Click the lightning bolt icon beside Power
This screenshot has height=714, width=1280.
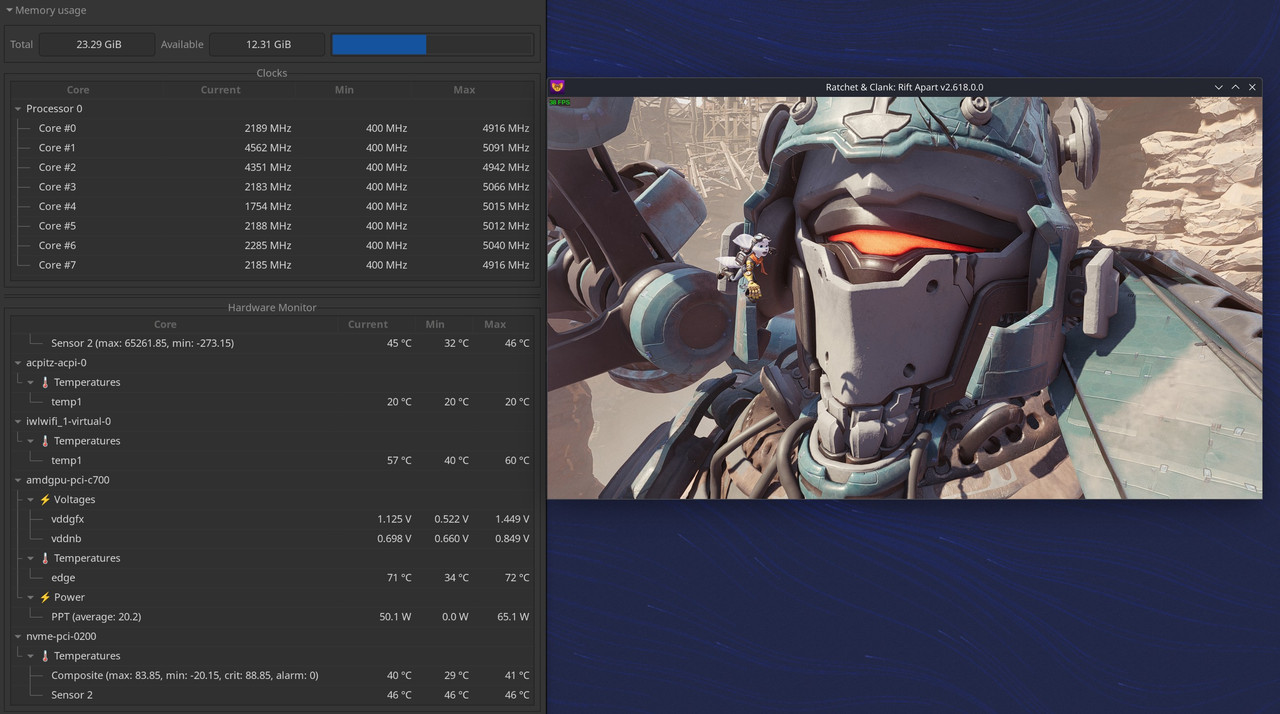pos(44,597)
